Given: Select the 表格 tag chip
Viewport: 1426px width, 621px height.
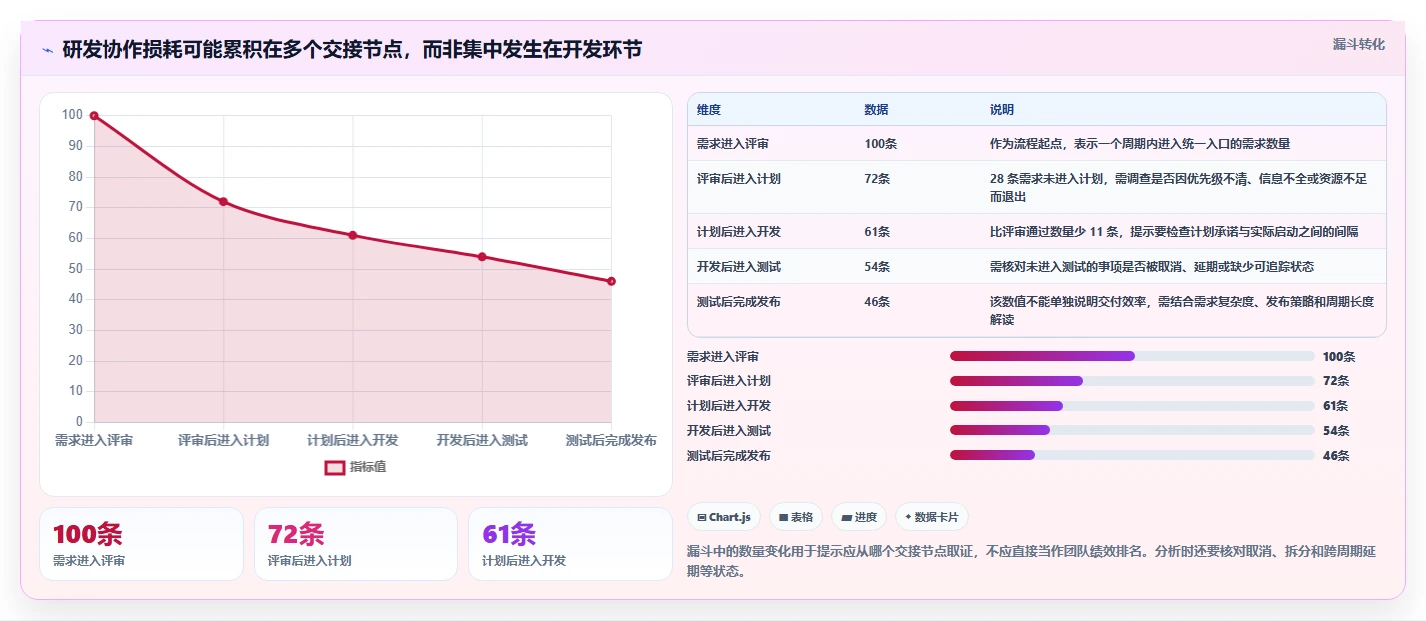Looking at the screenshot, I should point(796,517).
